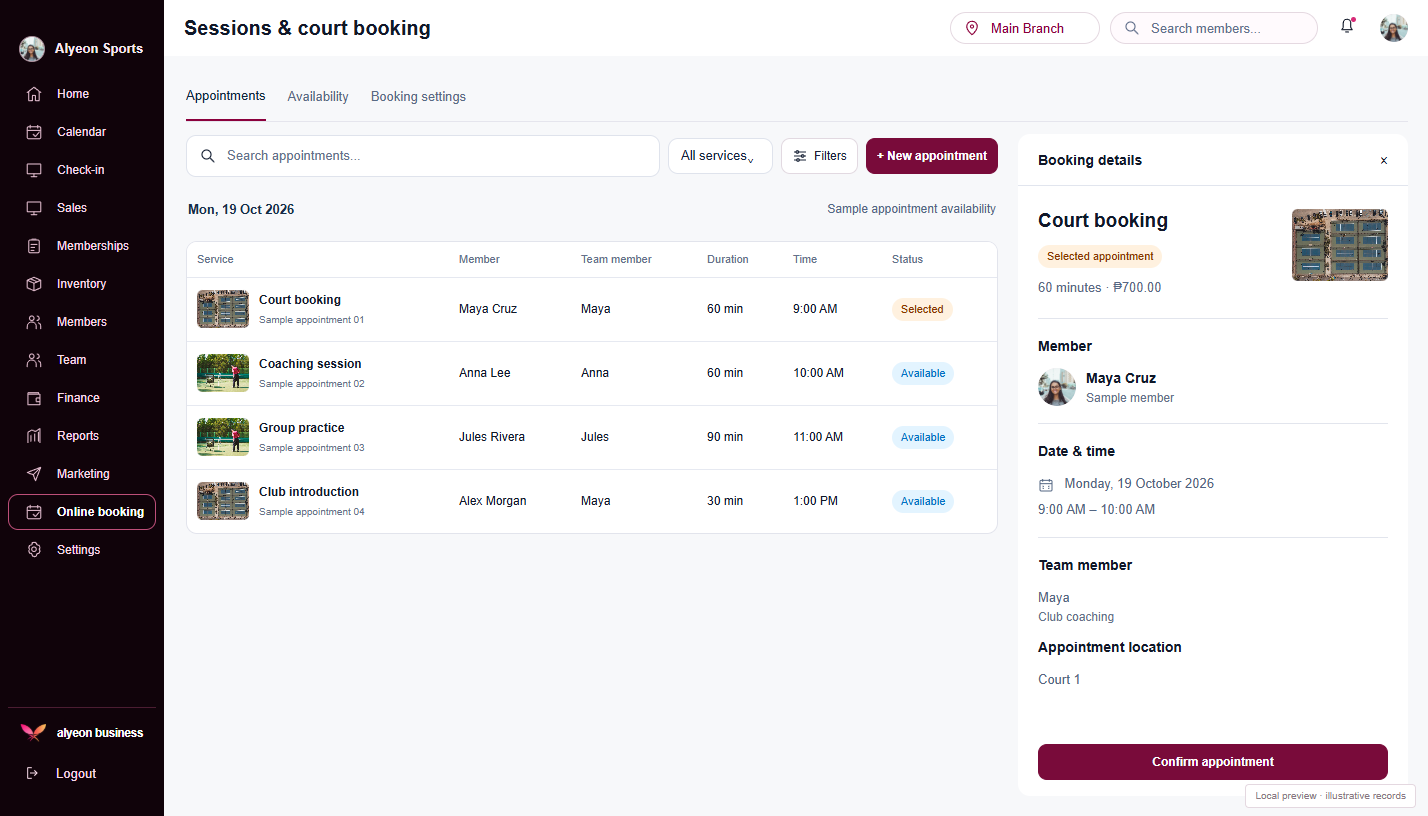The image size is (1428, 816).
Task: Open the notifications bell icon
Action: point(1347,27)
